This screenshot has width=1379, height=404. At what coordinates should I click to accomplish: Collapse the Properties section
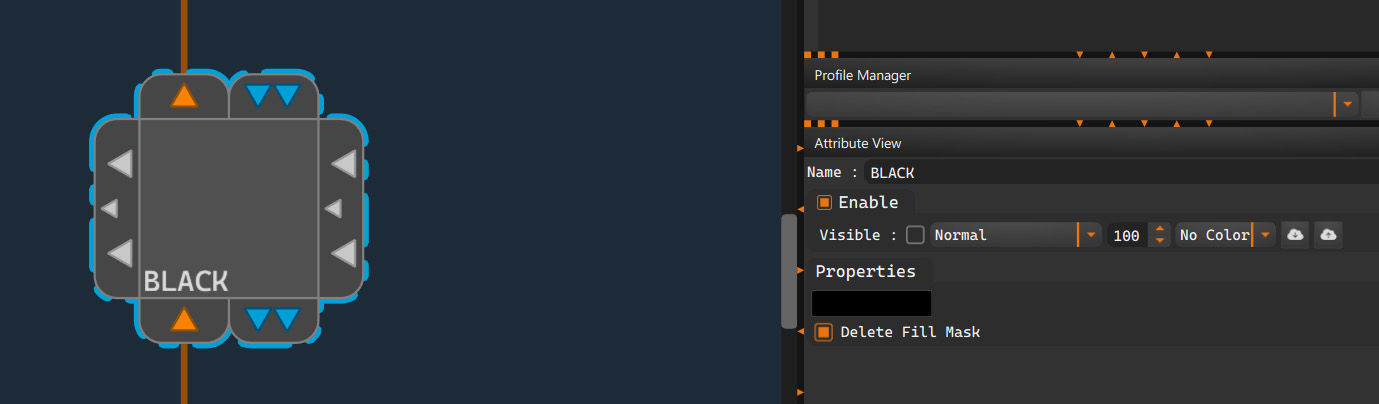[865, 271]
